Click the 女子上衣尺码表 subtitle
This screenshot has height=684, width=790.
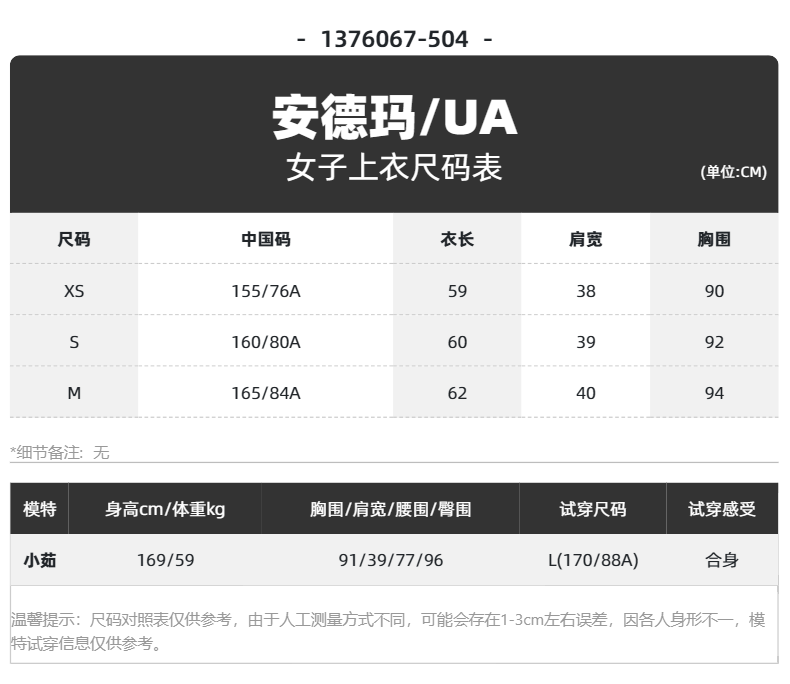(x=394, y=167)
